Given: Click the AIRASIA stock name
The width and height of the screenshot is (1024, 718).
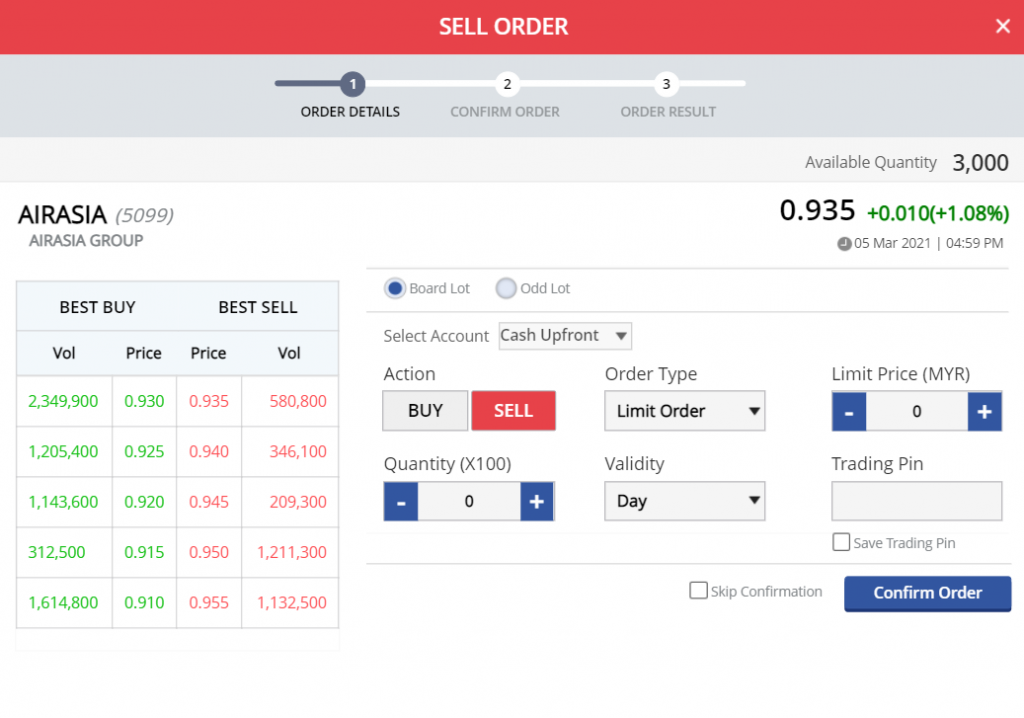Looking at the screenshot, I should point(62,215).
